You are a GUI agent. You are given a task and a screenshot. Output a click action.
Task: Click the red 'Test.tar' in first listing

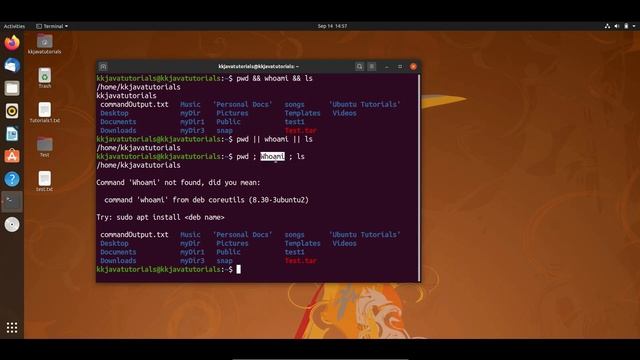coord(300,131)
